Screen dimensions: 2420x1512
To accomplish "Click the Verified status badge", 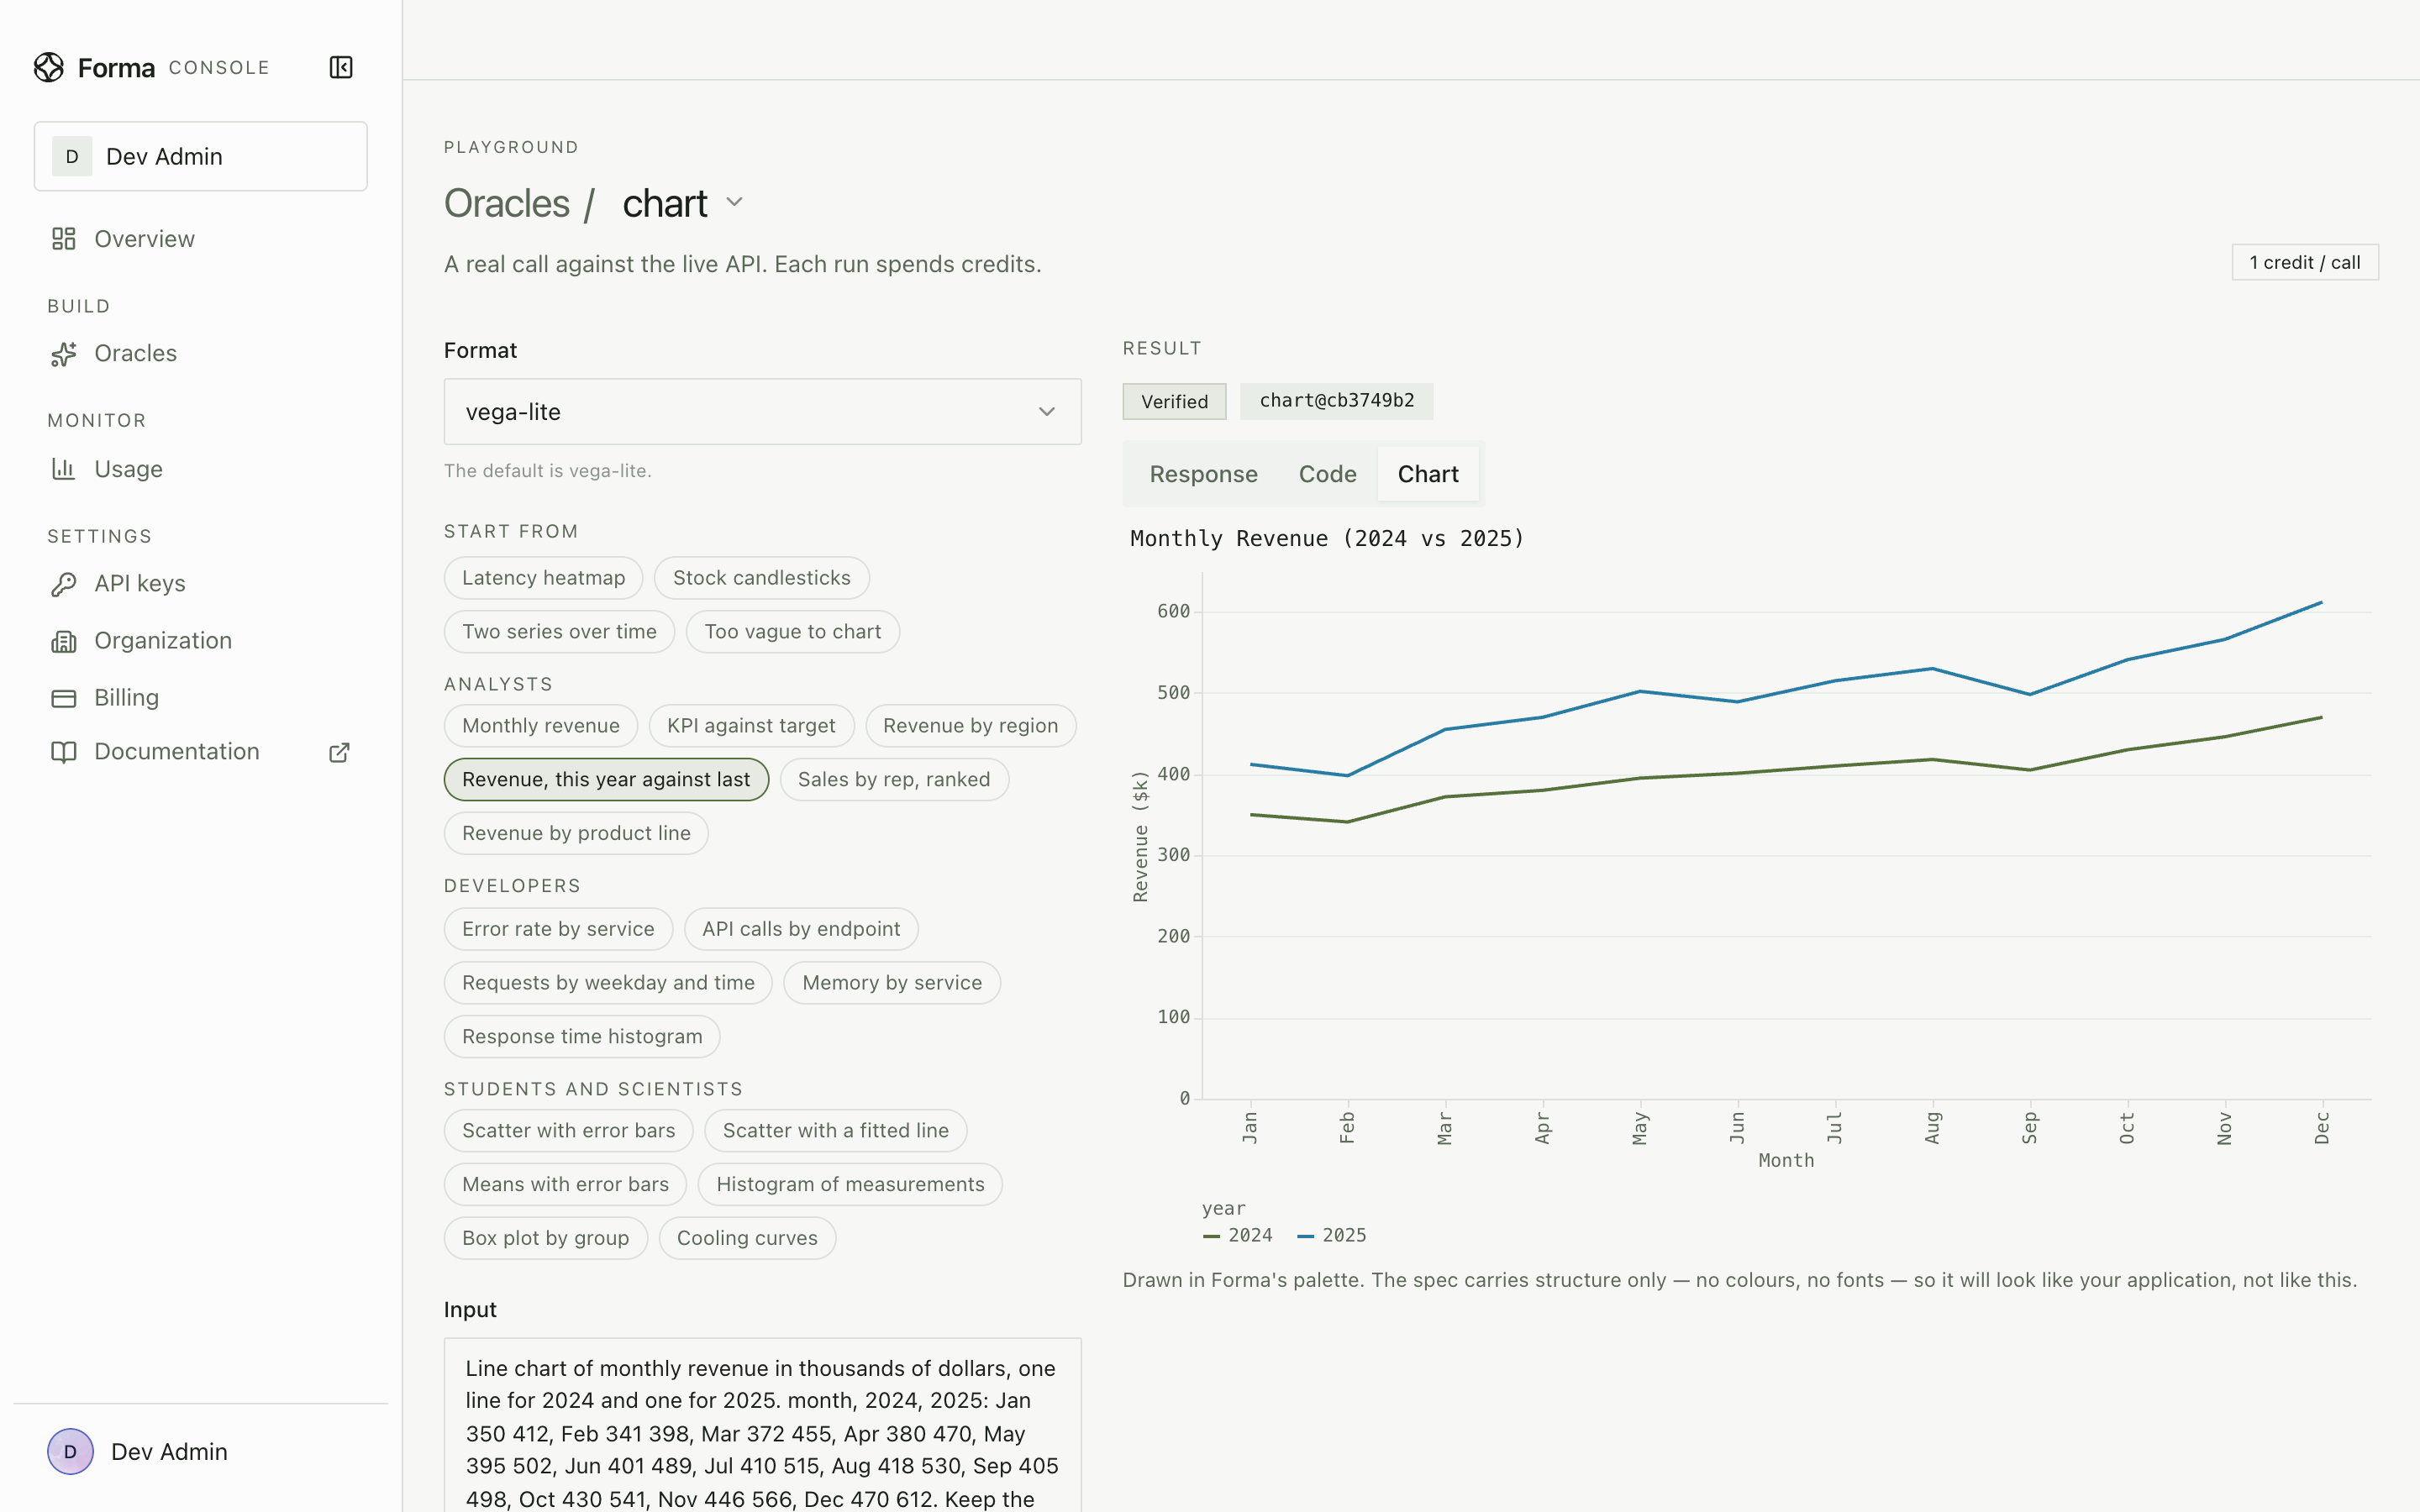I will [1174, 402].
